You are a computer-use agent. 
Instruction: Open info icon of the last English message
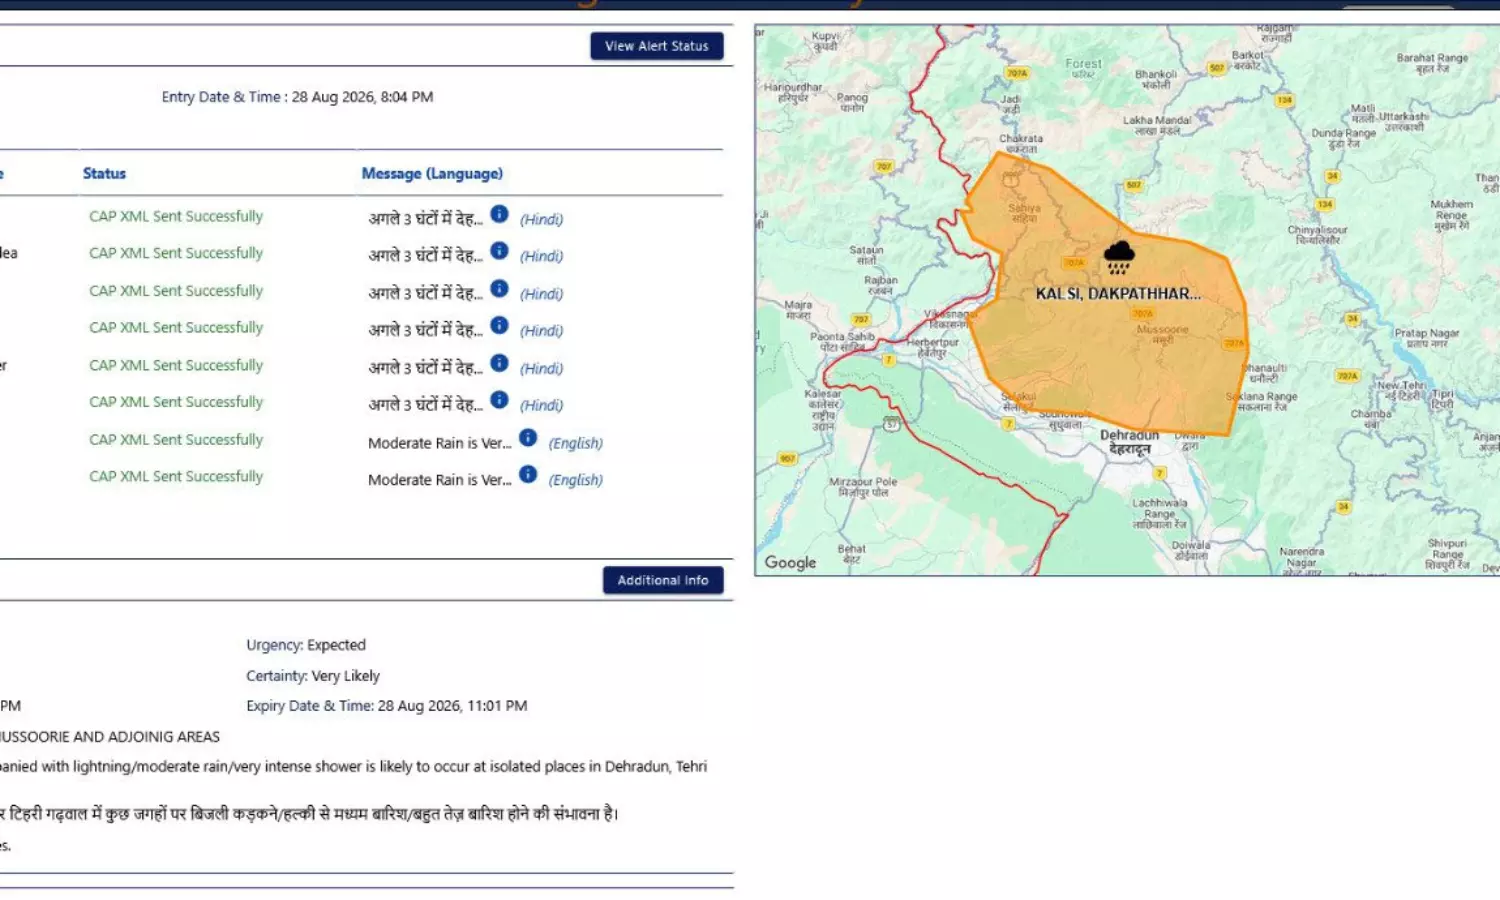[x=528, y=475]
